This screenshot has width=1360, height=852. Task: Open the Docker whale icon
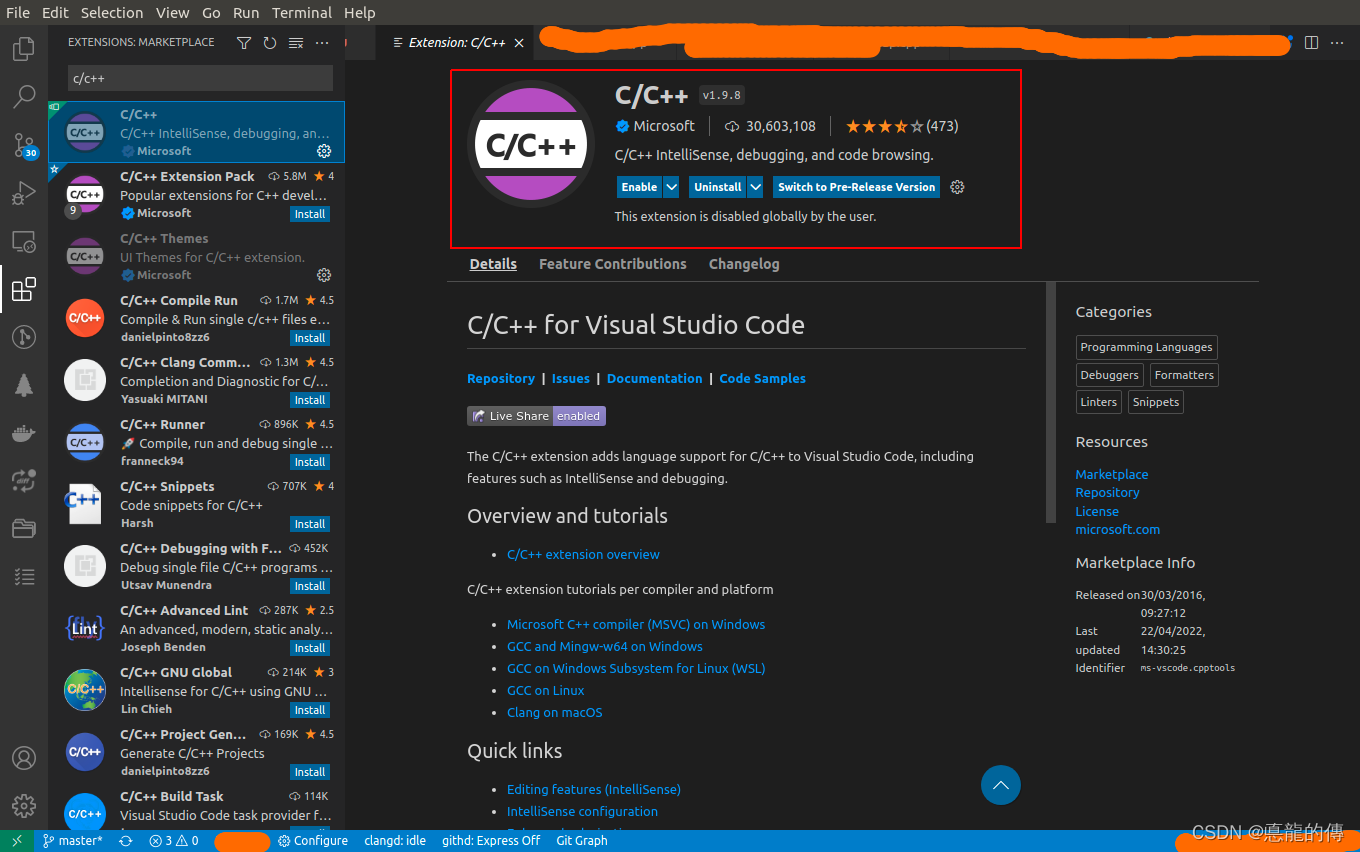(x=24, y=433)
